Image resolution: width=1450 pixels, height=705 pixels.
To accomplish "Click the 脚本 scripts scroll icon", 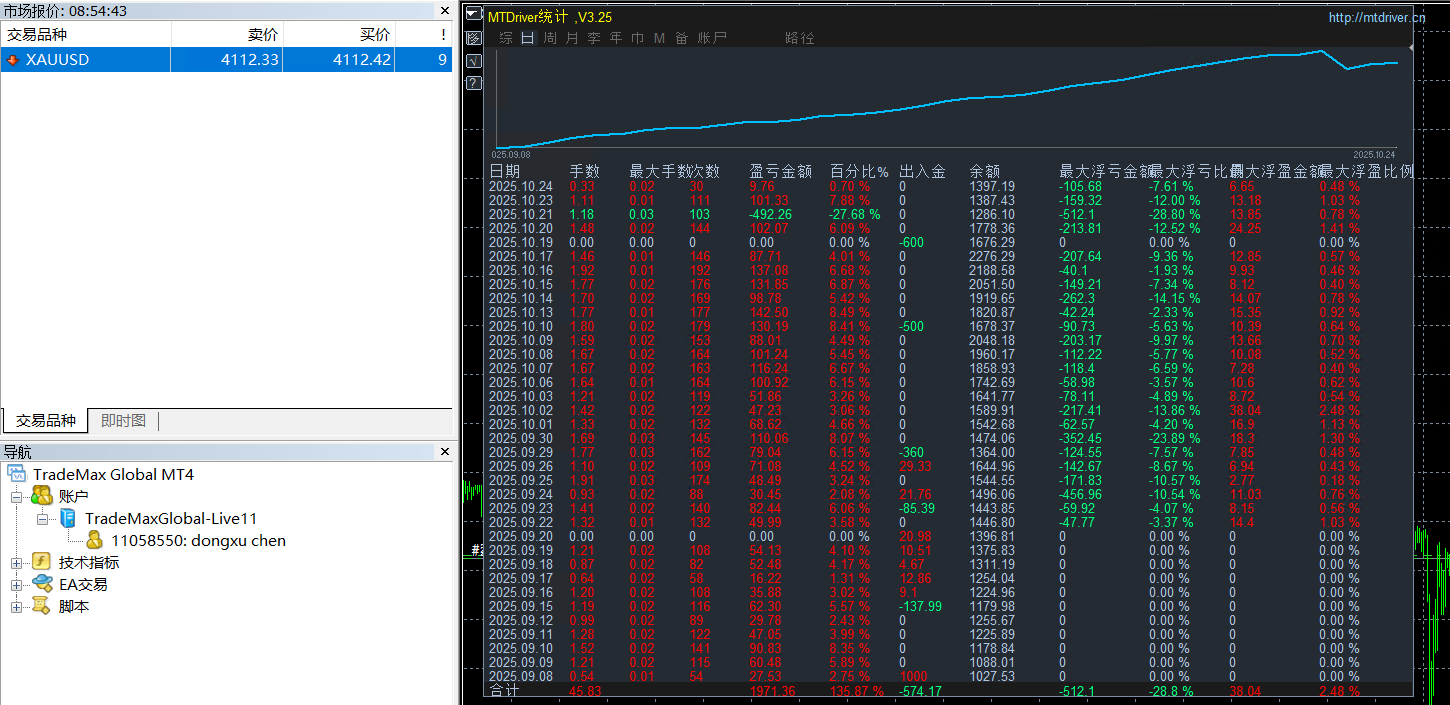I will (42, 606).
